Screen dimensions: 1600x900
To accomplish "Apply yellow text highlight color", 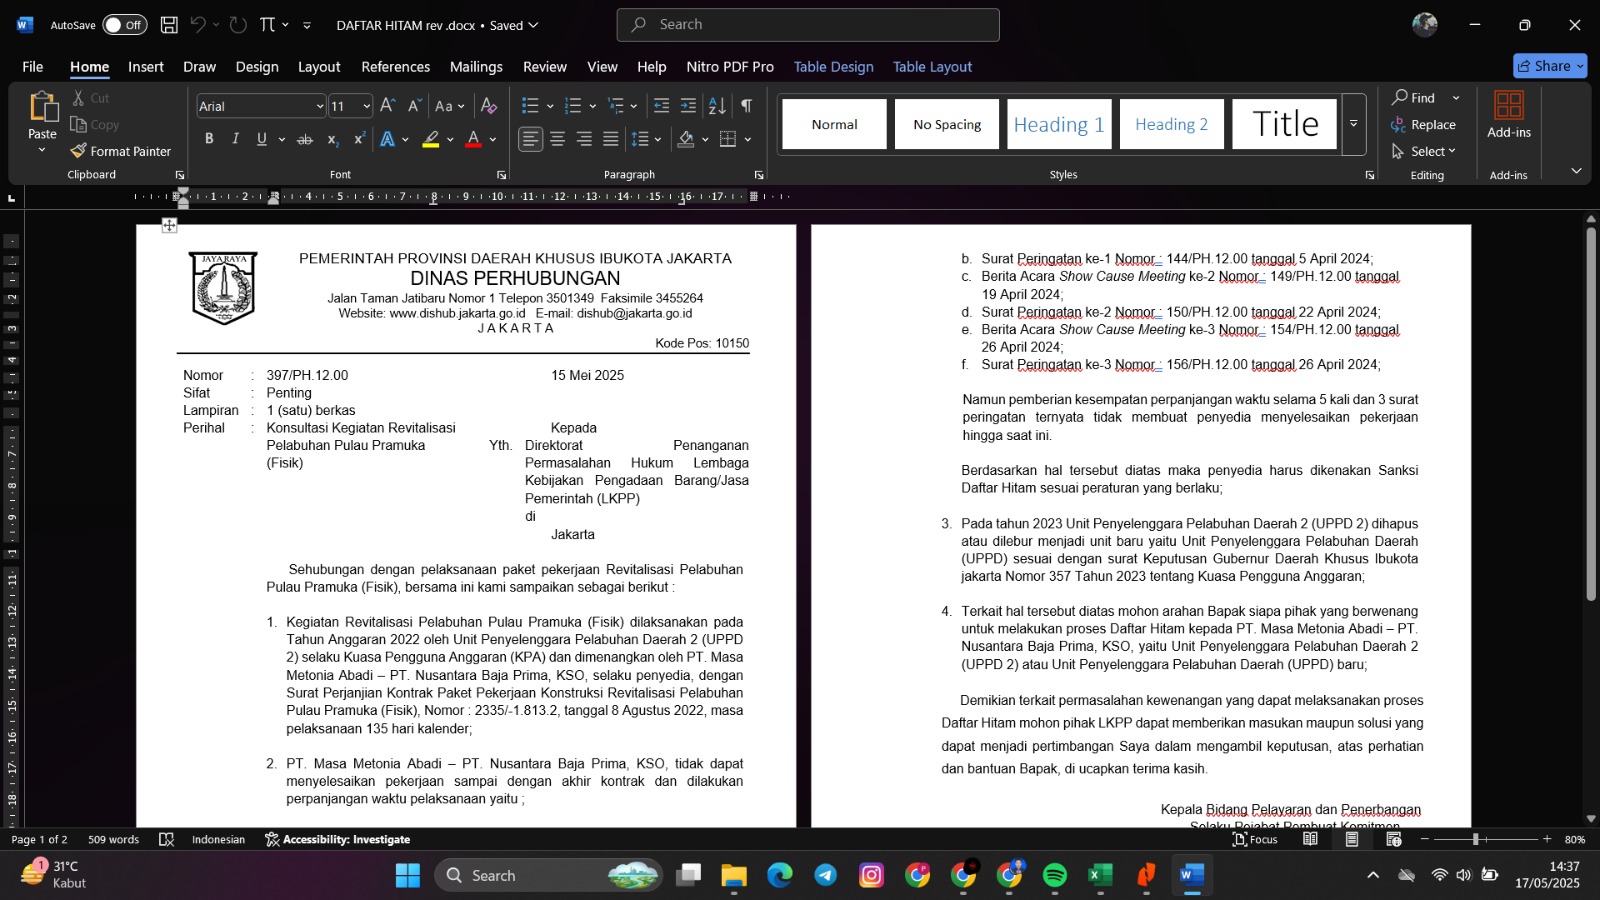I will click(431, 139).
